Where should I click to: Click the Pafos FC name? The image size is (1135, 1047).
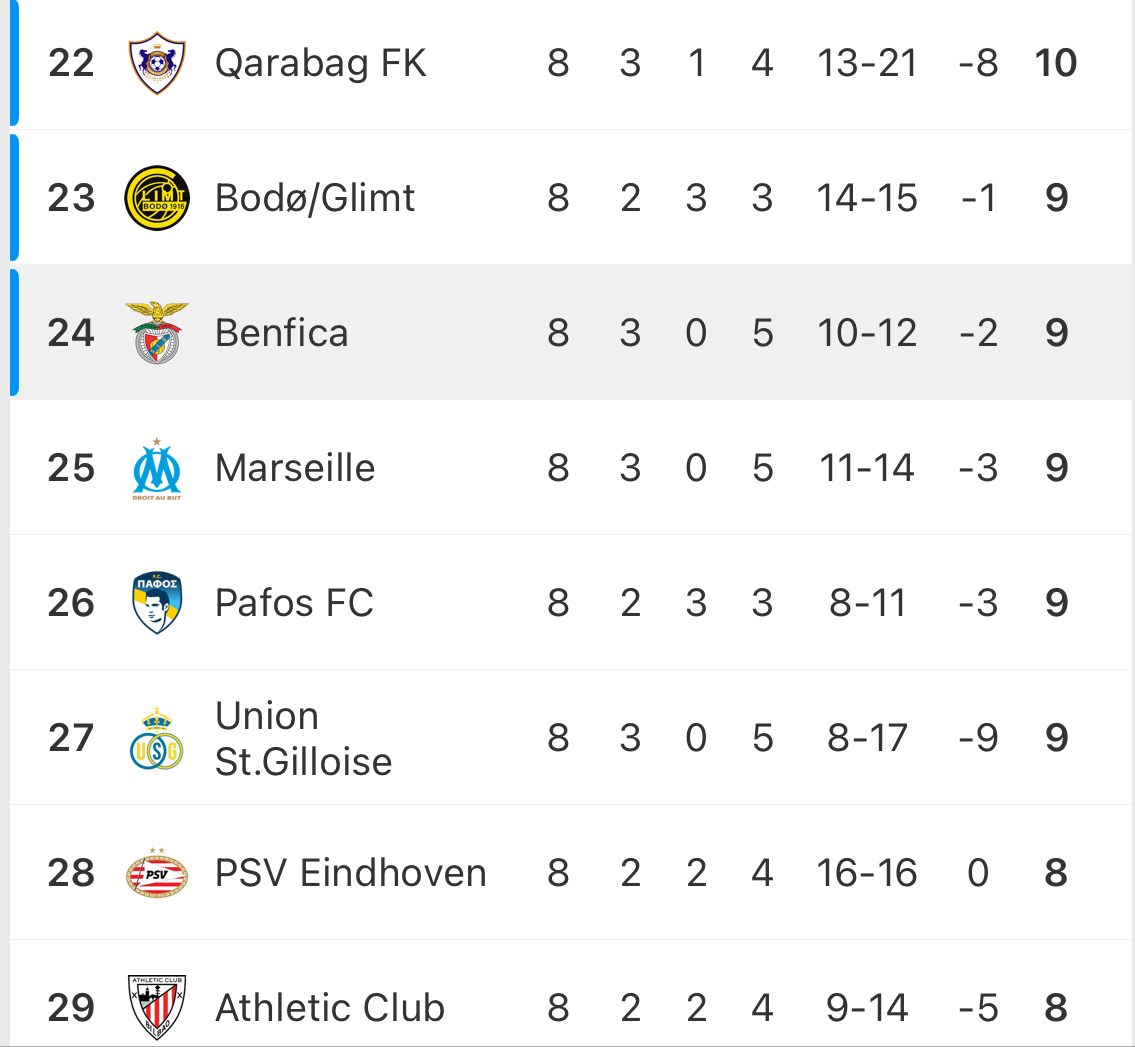click(294, 603)
